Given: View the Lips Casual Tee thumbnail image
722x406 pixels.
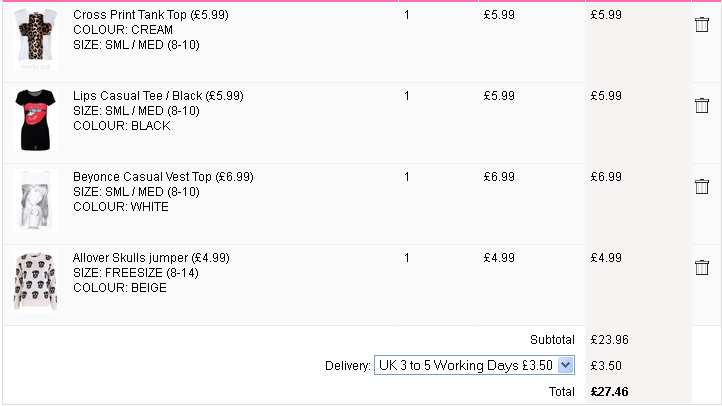Looking at the screenshot, I should pyautogui.click(x=35, y=120).
